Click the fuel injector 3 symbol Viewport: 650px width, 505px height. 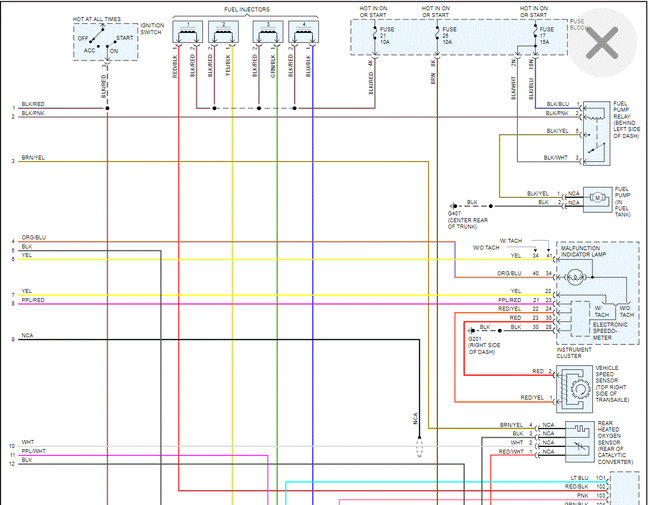click(268, 32)
